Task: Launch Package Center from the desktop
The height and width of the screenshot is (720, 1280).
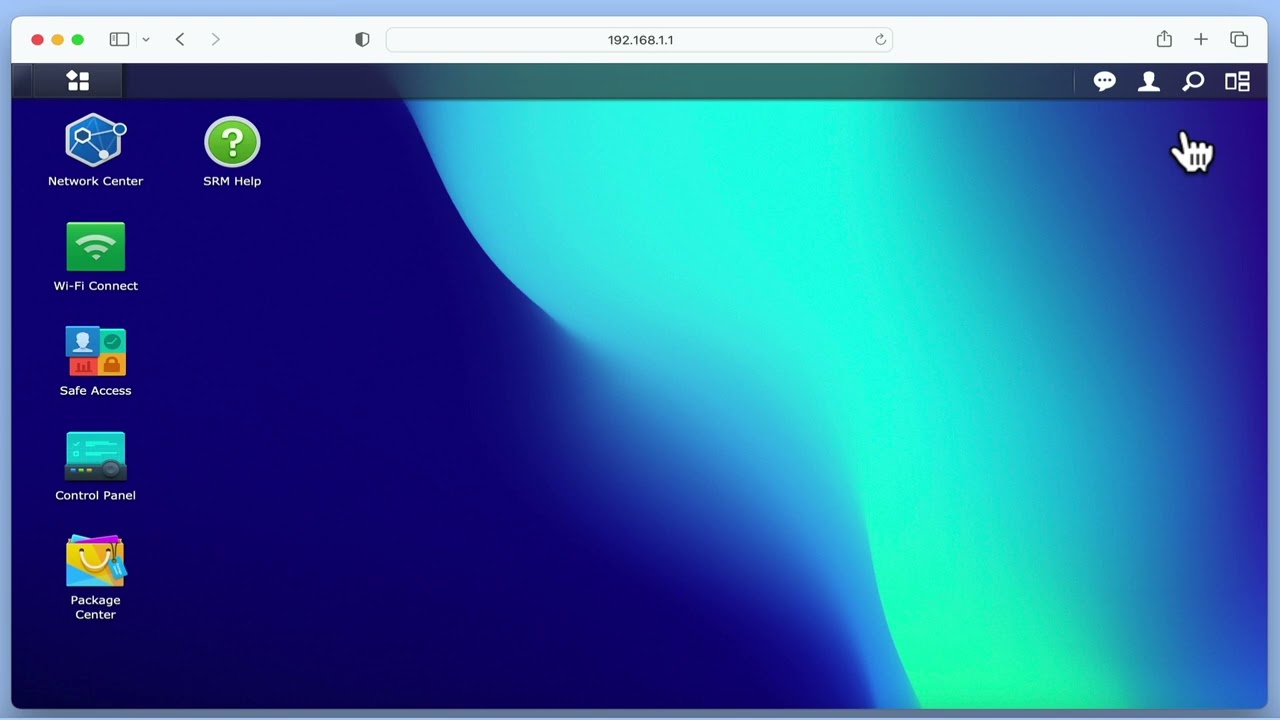Action: pos(96,561)
